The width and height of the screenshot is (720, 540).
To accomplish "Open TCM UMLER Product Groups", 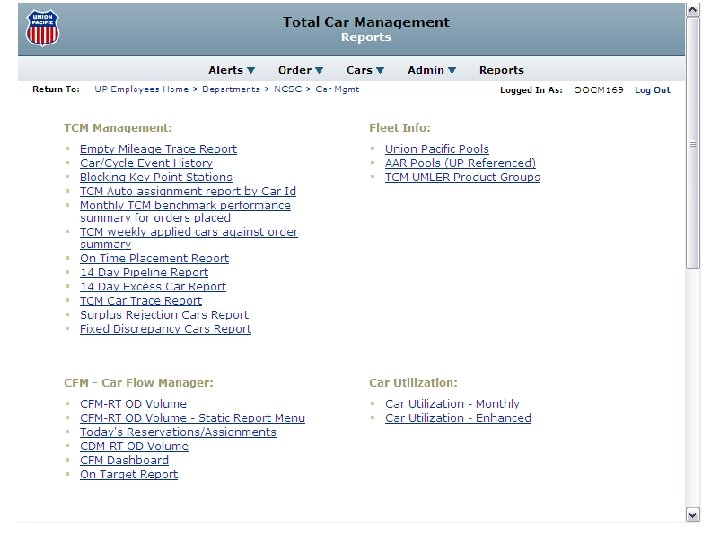I will (x=462, y=177).
